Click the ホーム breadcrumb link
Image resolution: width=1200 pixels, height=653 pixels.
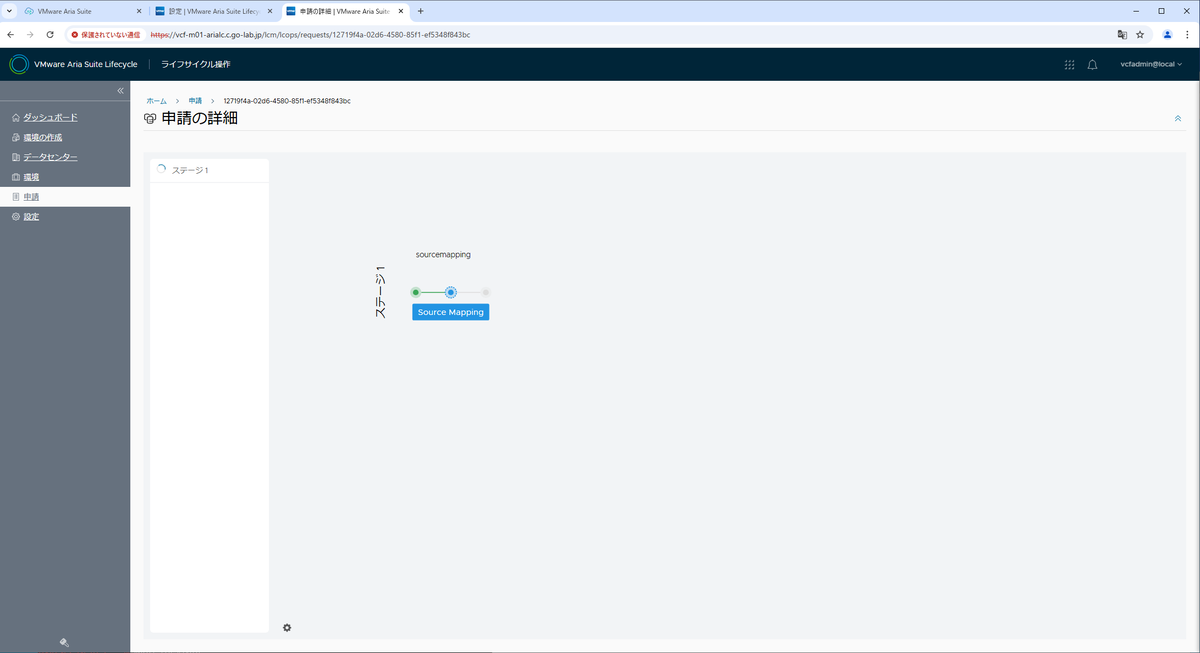coord(156,101)
